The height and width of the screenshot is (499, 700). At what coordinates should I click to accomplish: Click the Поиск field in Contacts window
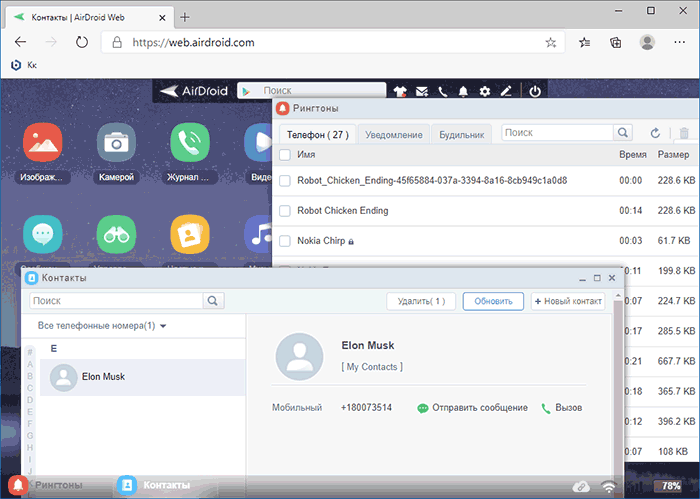click(117, 301)
